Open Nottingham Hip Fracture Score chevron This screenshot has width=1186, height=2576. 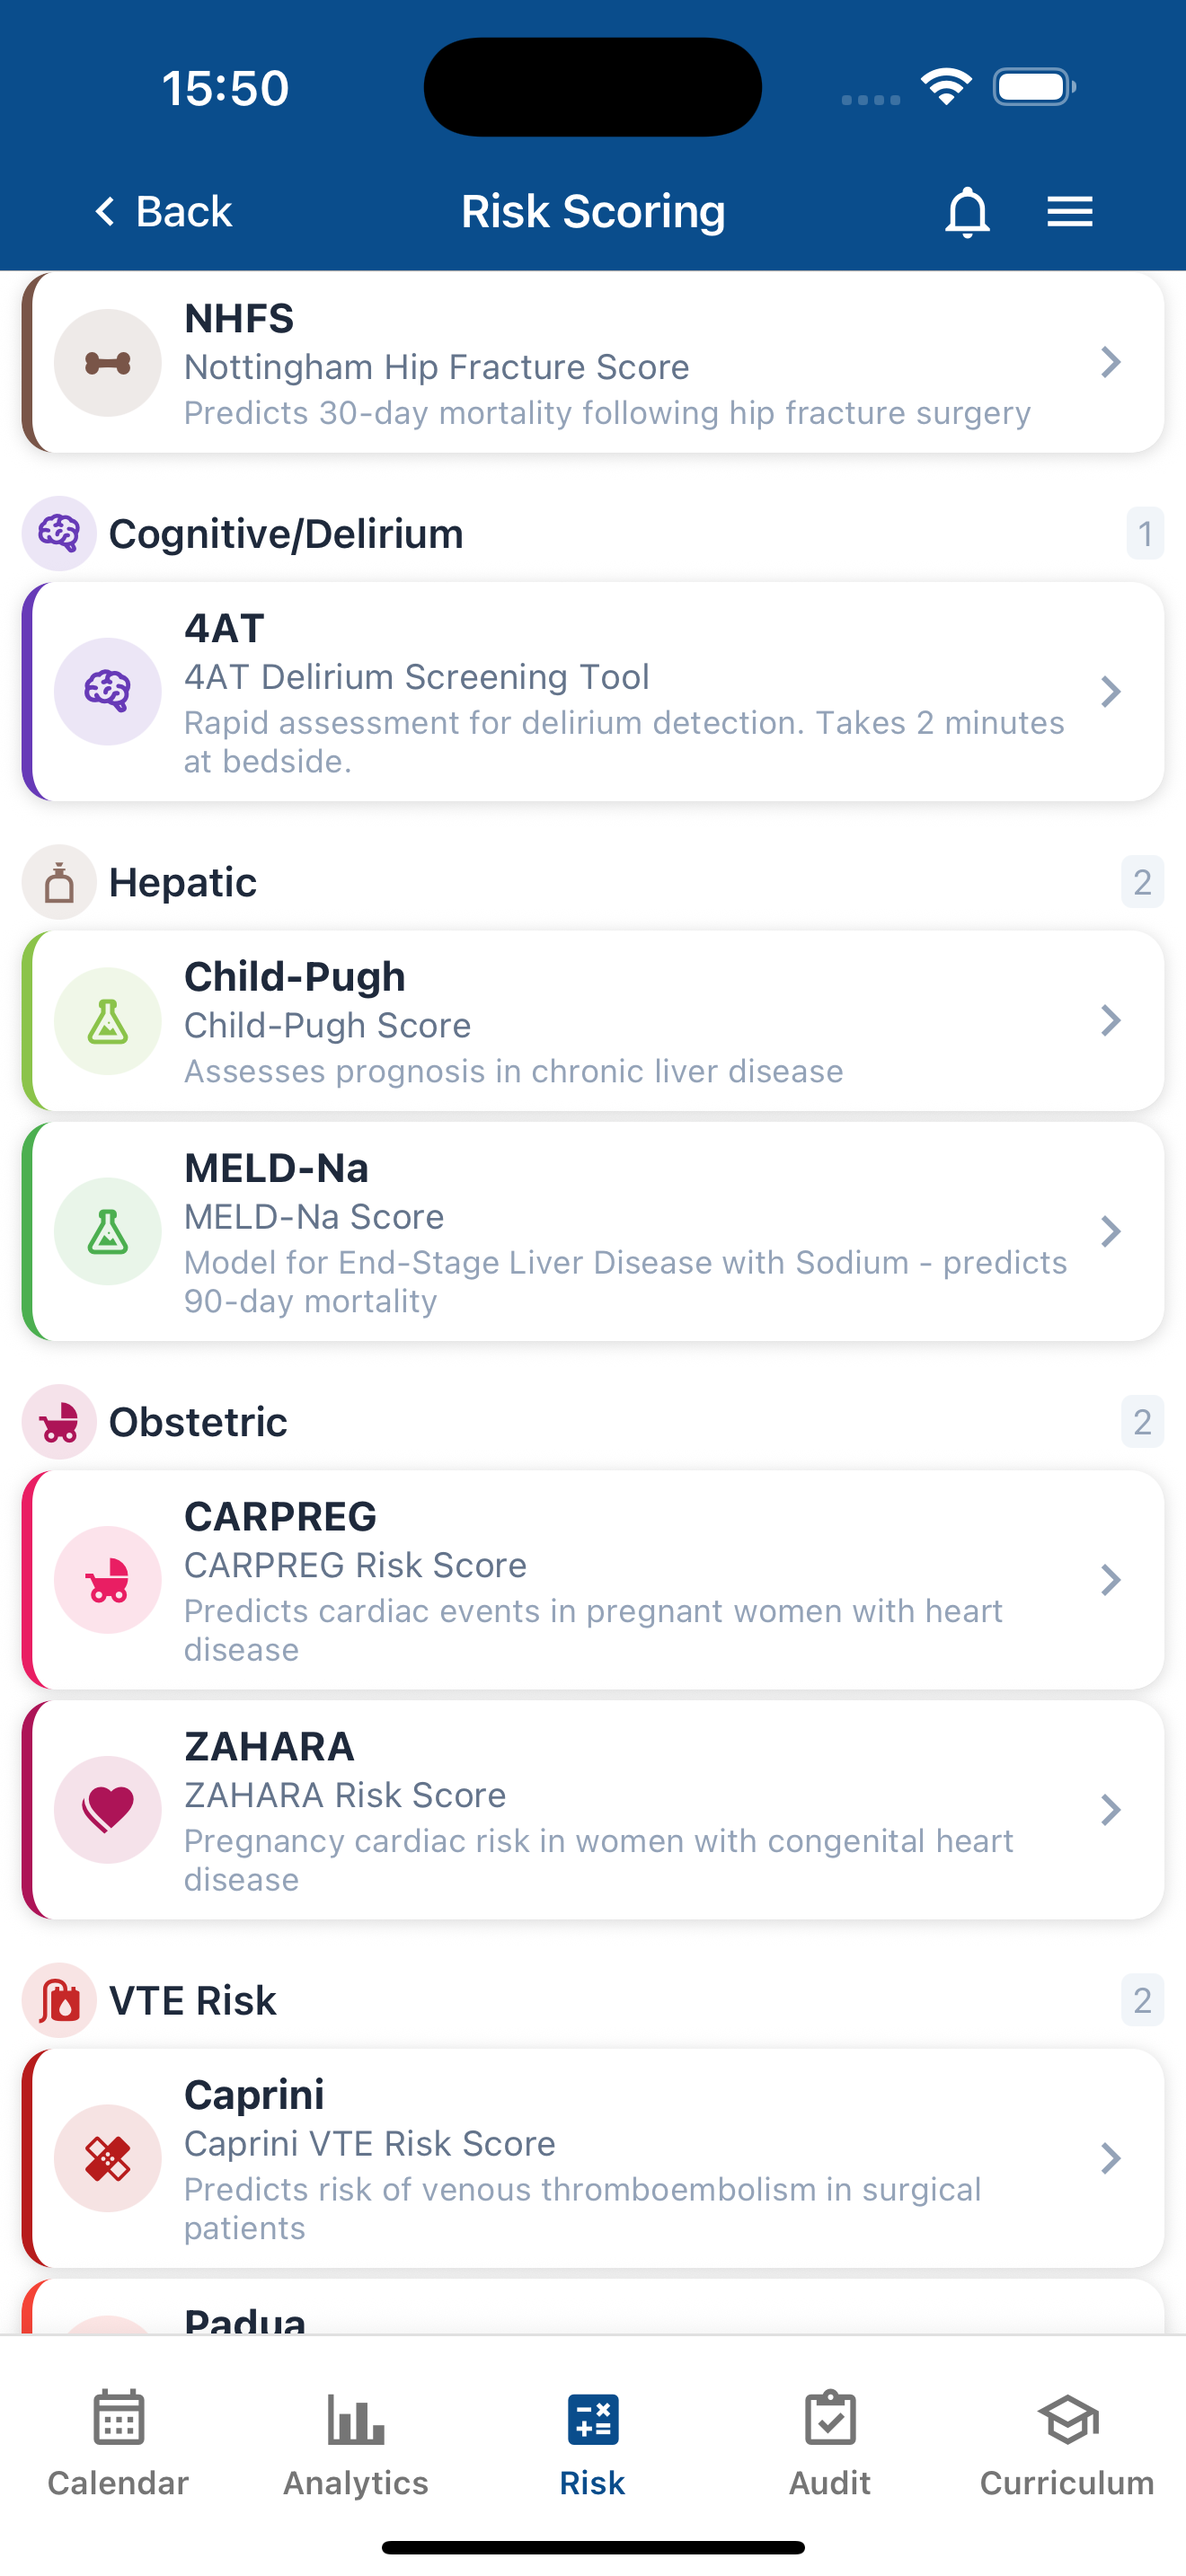1110,362
